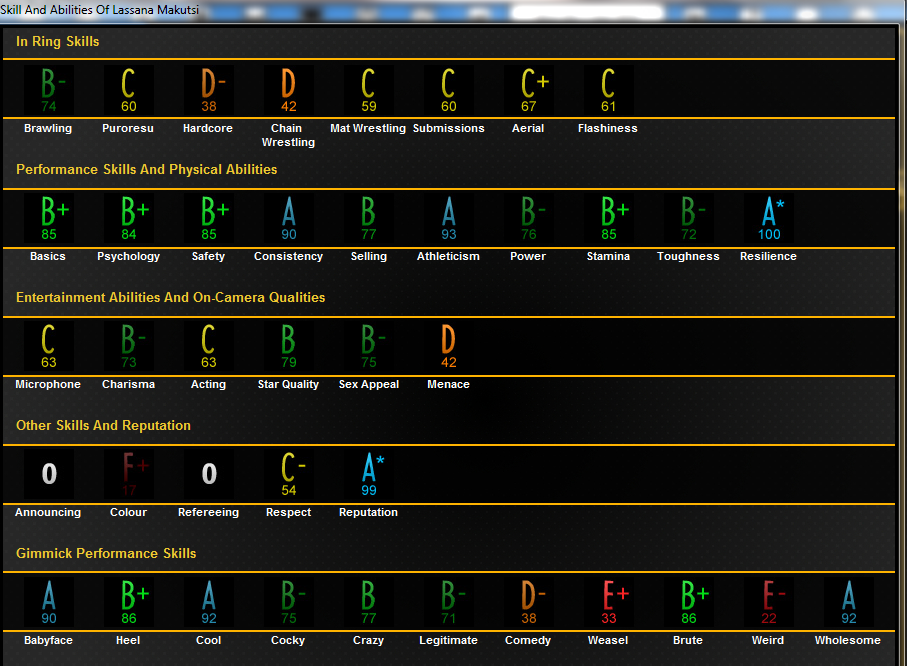The height and width of the screenshot is (666, 907).
Task: Select the Babyface A 90 gimmick tile
Action: [x=49, y=602]
